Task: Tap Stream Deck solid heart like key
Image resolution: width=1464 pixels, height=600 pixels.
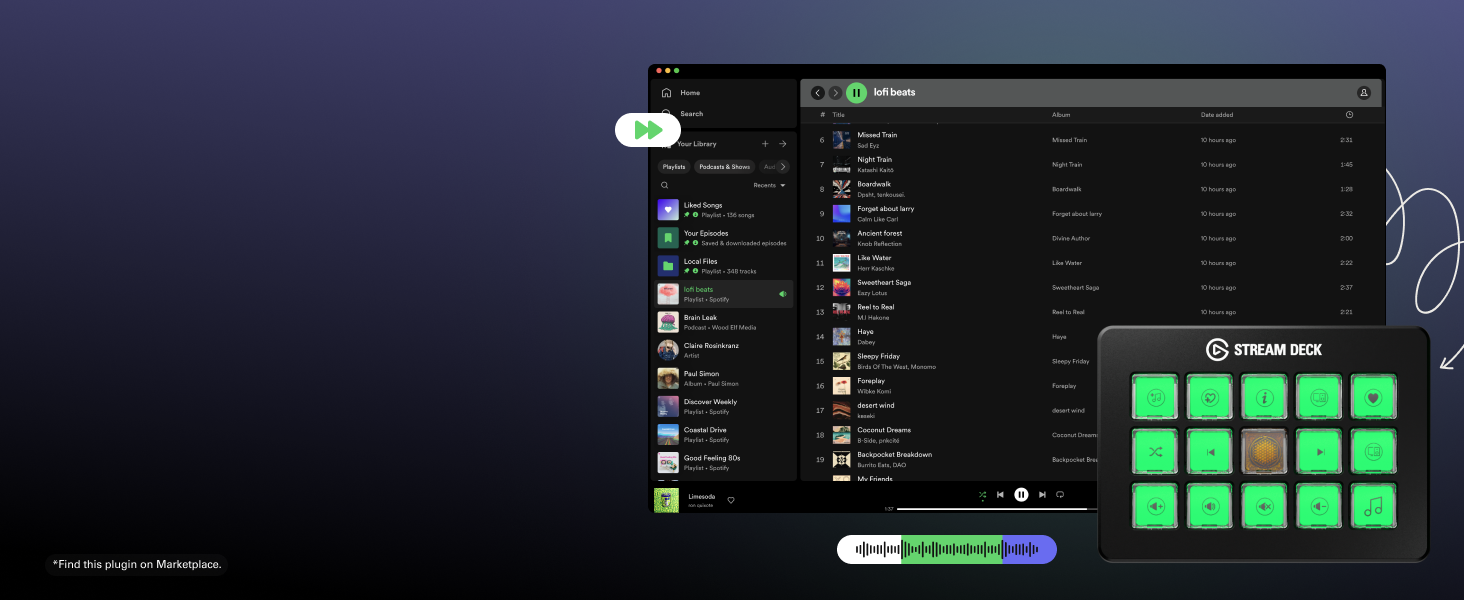Action: (1373, 397)
